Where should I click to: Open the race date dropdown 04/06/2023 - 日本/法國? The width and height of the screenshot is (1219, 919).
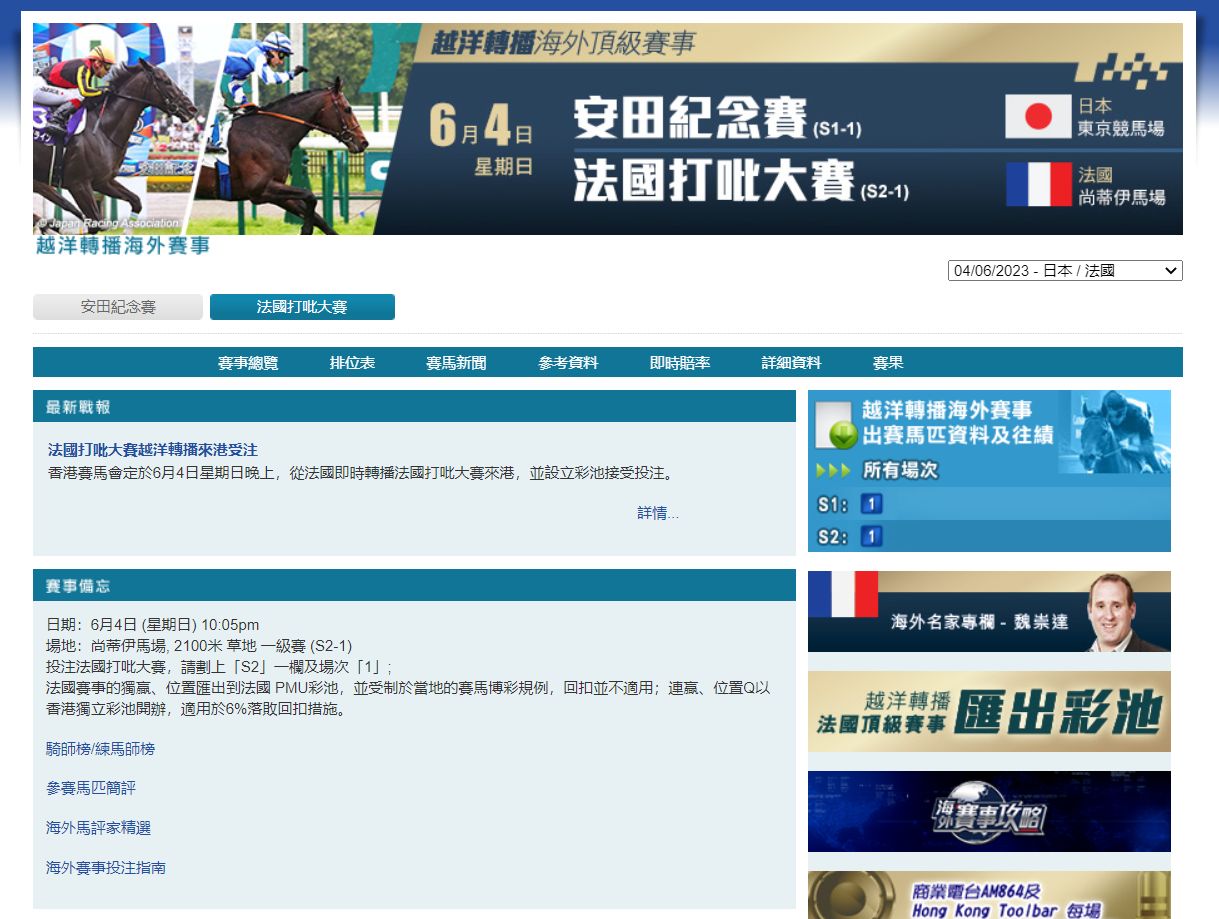coord(1063,270)
